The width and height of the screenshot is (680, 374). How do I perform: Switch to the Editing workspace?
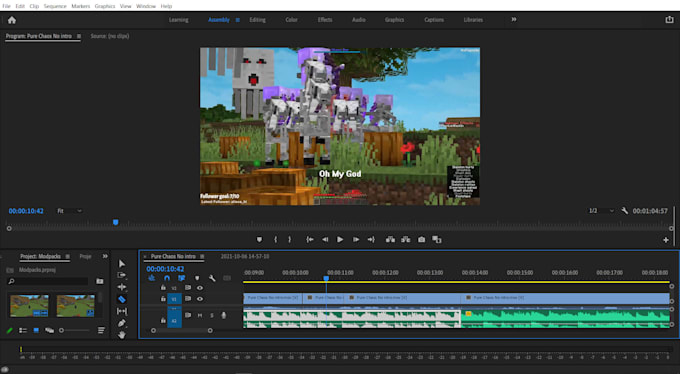click(257, 20)
